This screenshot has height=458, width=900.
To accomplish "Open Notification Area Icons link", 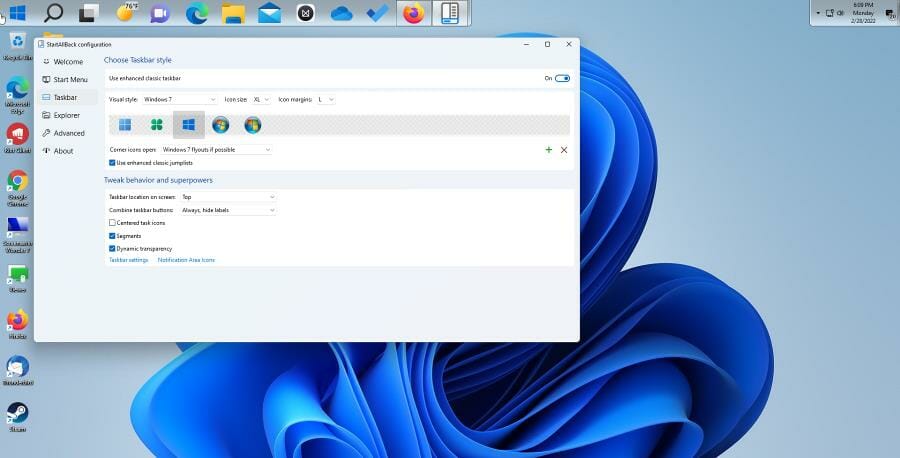I will (x=187, y=261).
